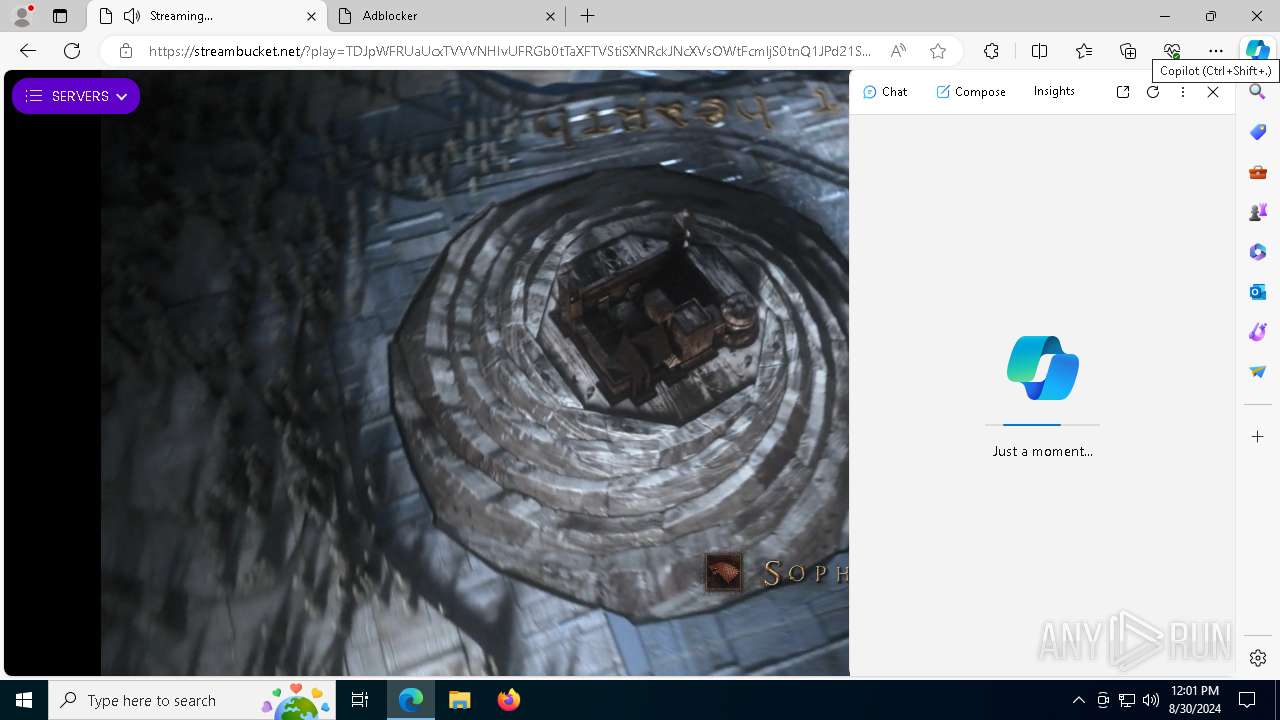Toggle the Copilot sidebar button
1280x720 pixels.
point(1257,51)
